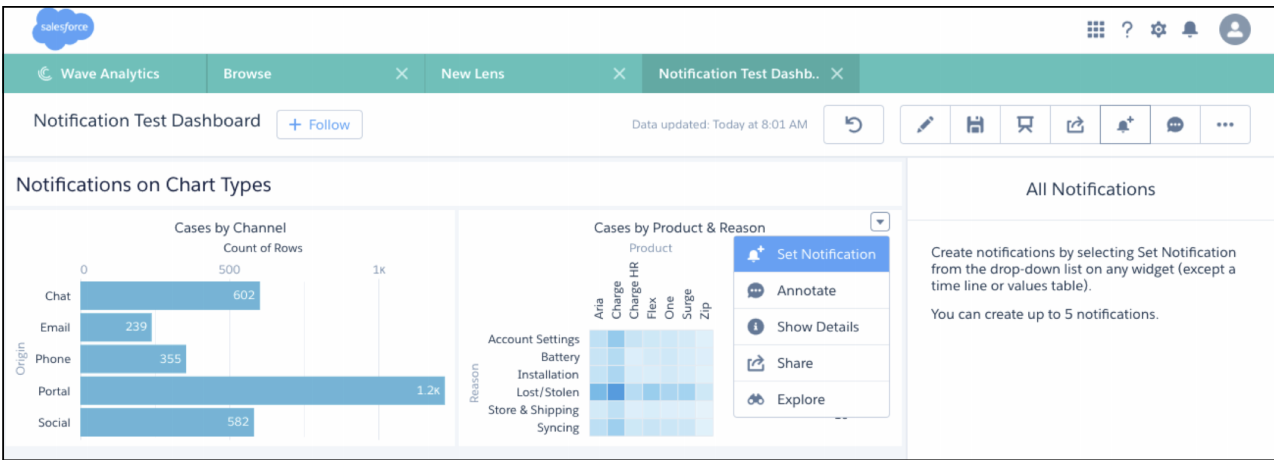
Task: Click the Lost/Stolen reason label
Action: [547, 392]
